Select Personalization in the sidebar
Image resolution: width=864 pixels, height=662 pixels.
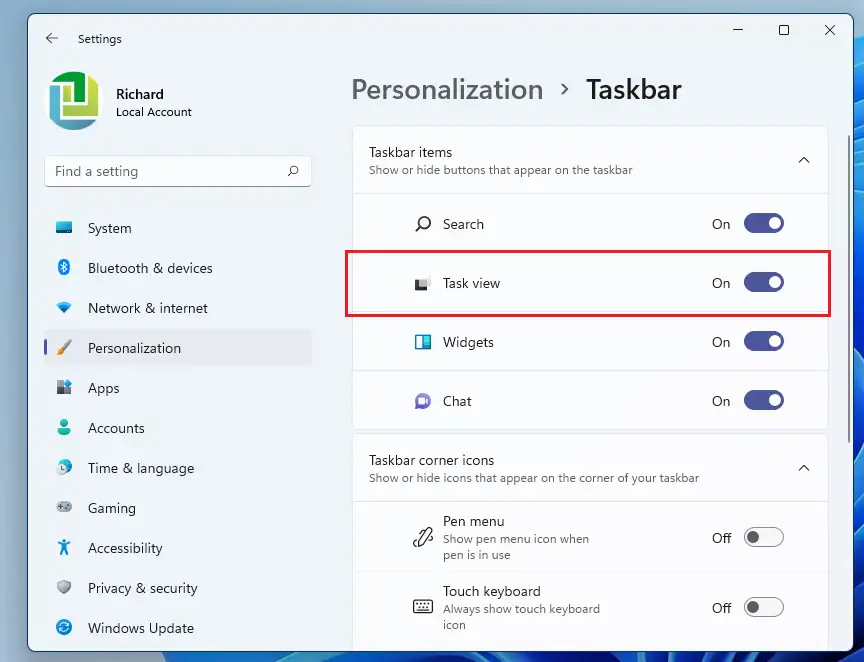(178, 348)
